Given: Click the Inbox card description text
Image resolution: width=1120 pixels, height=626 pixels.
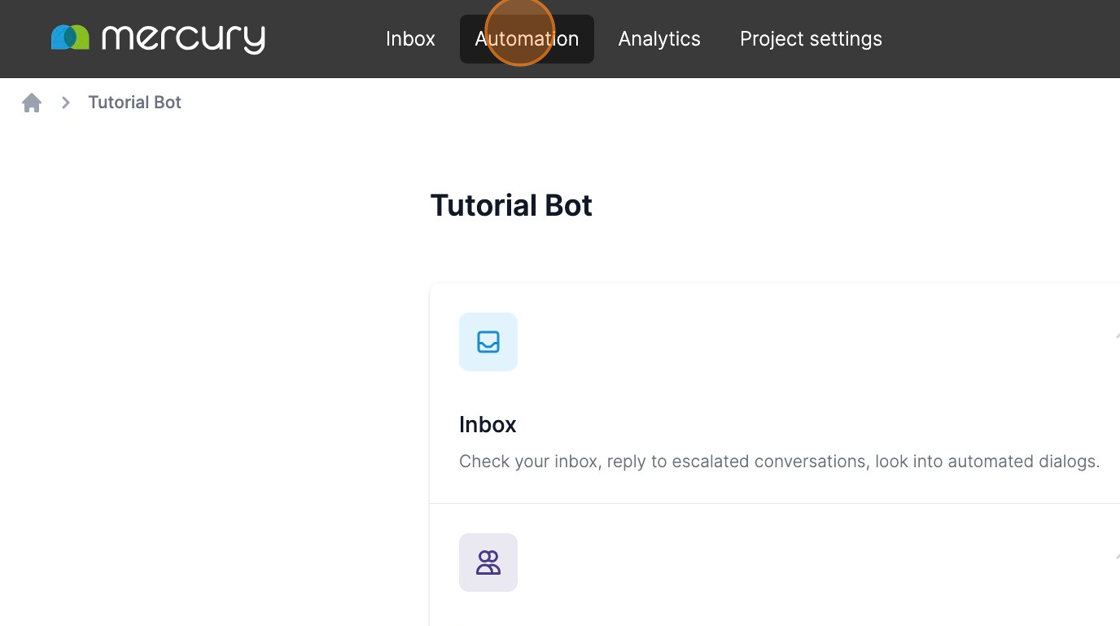Looking at the screenshot, I should click(778, 462).
